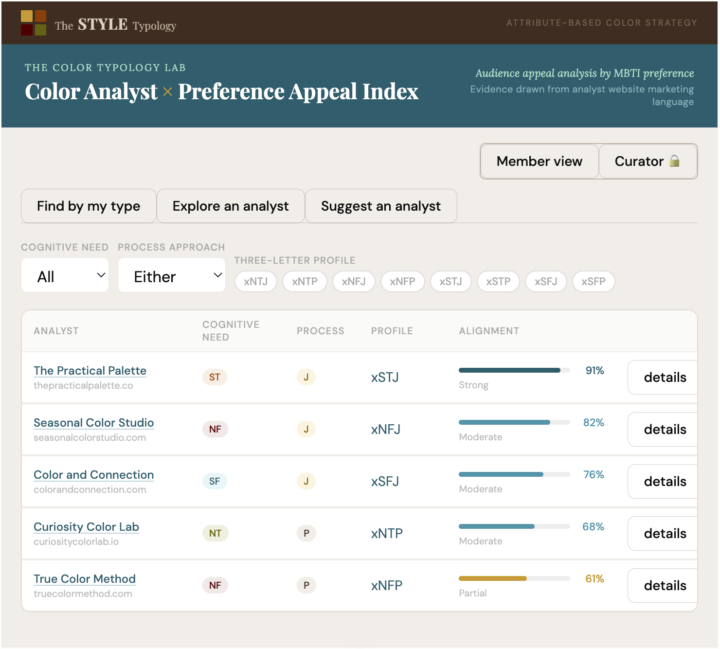
Task: Toggle the xSFP profile chip
Action: tap(594, 281)
